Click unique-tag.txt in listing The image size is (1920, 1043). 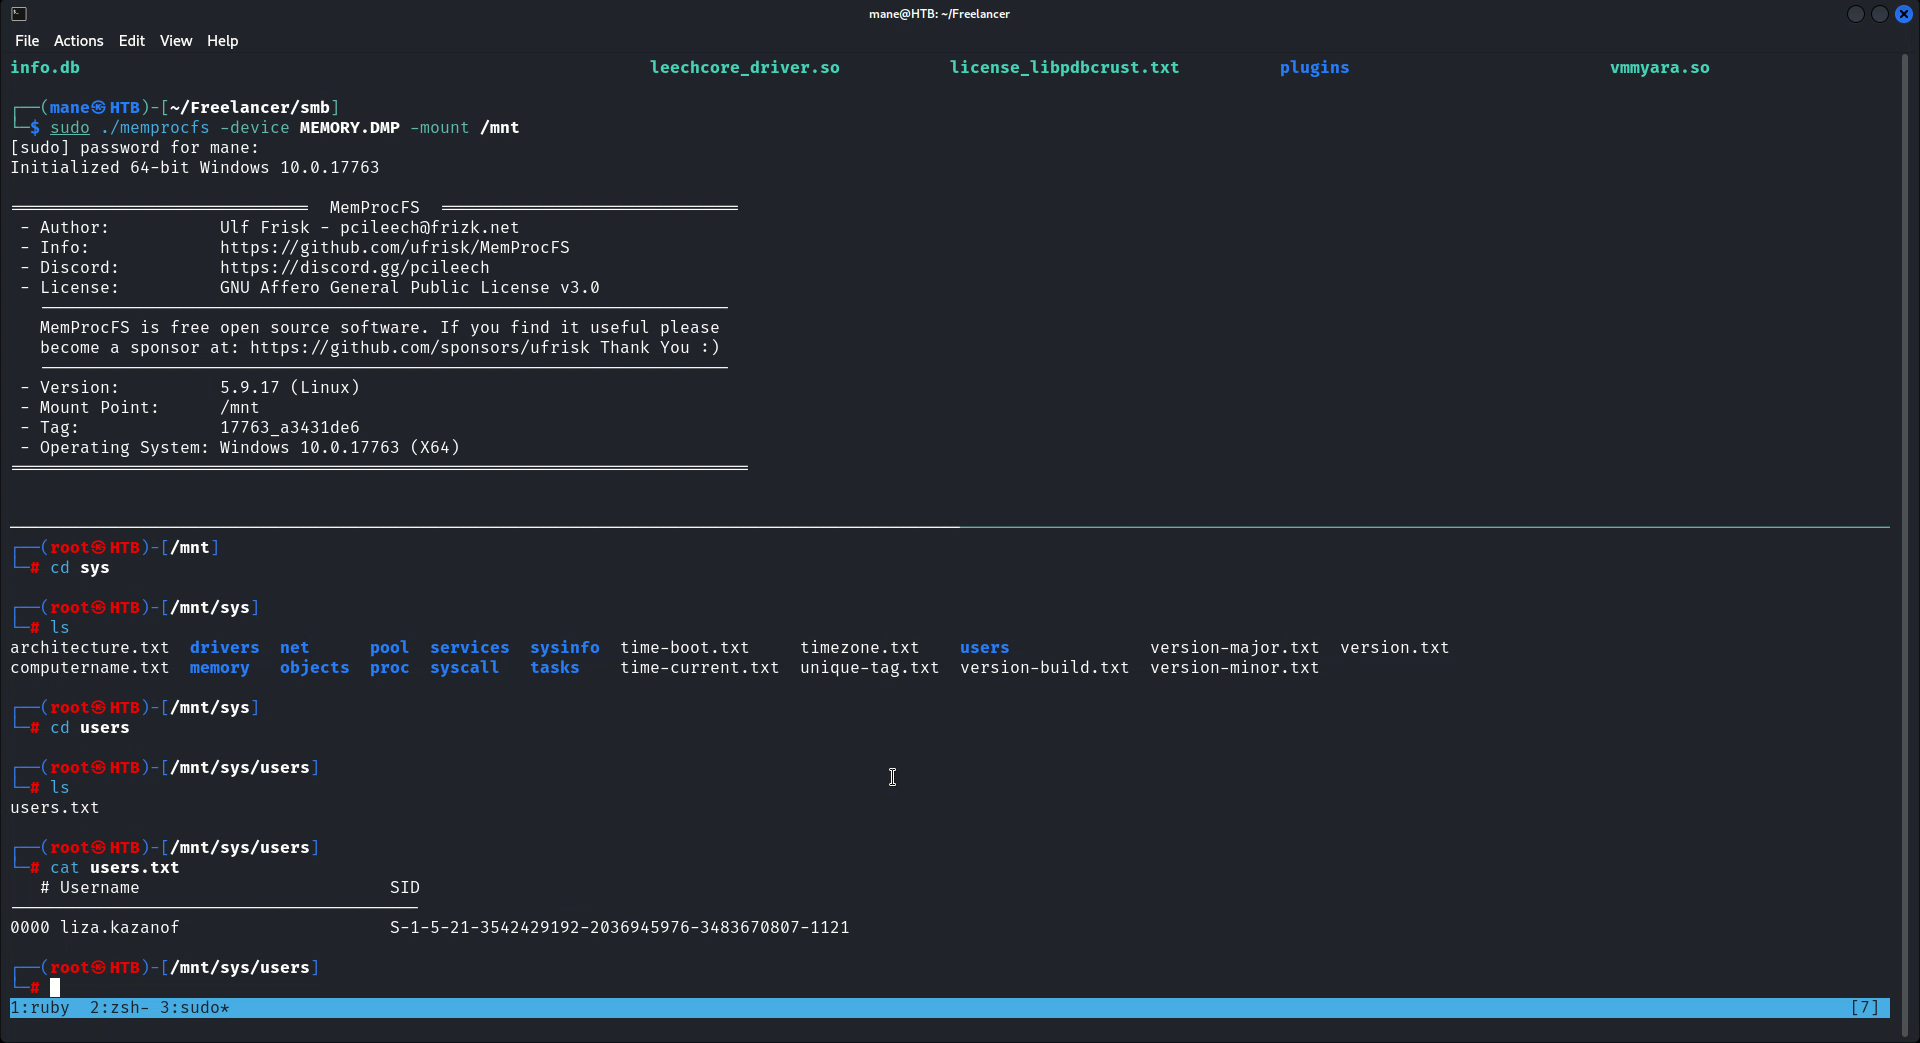click(870, 668)
